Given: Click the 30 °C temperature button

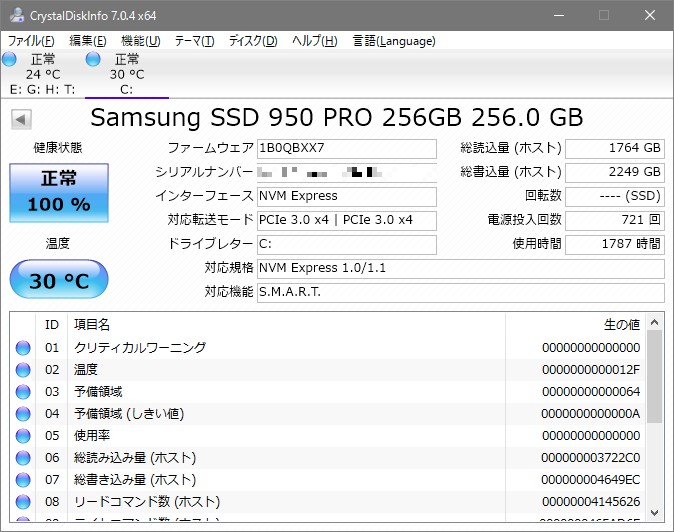Looking at the screenshot, I should (x=59, y=279).
